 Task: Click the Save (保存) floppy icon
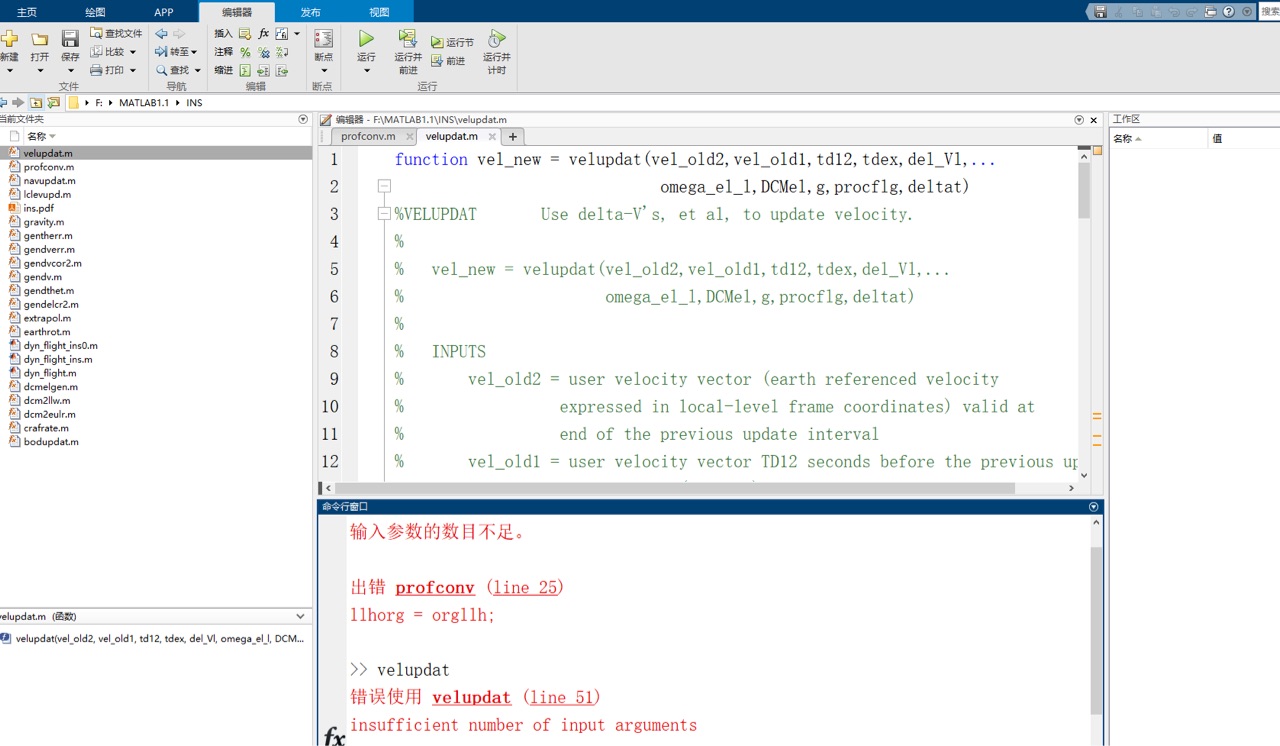pos(70,38)
